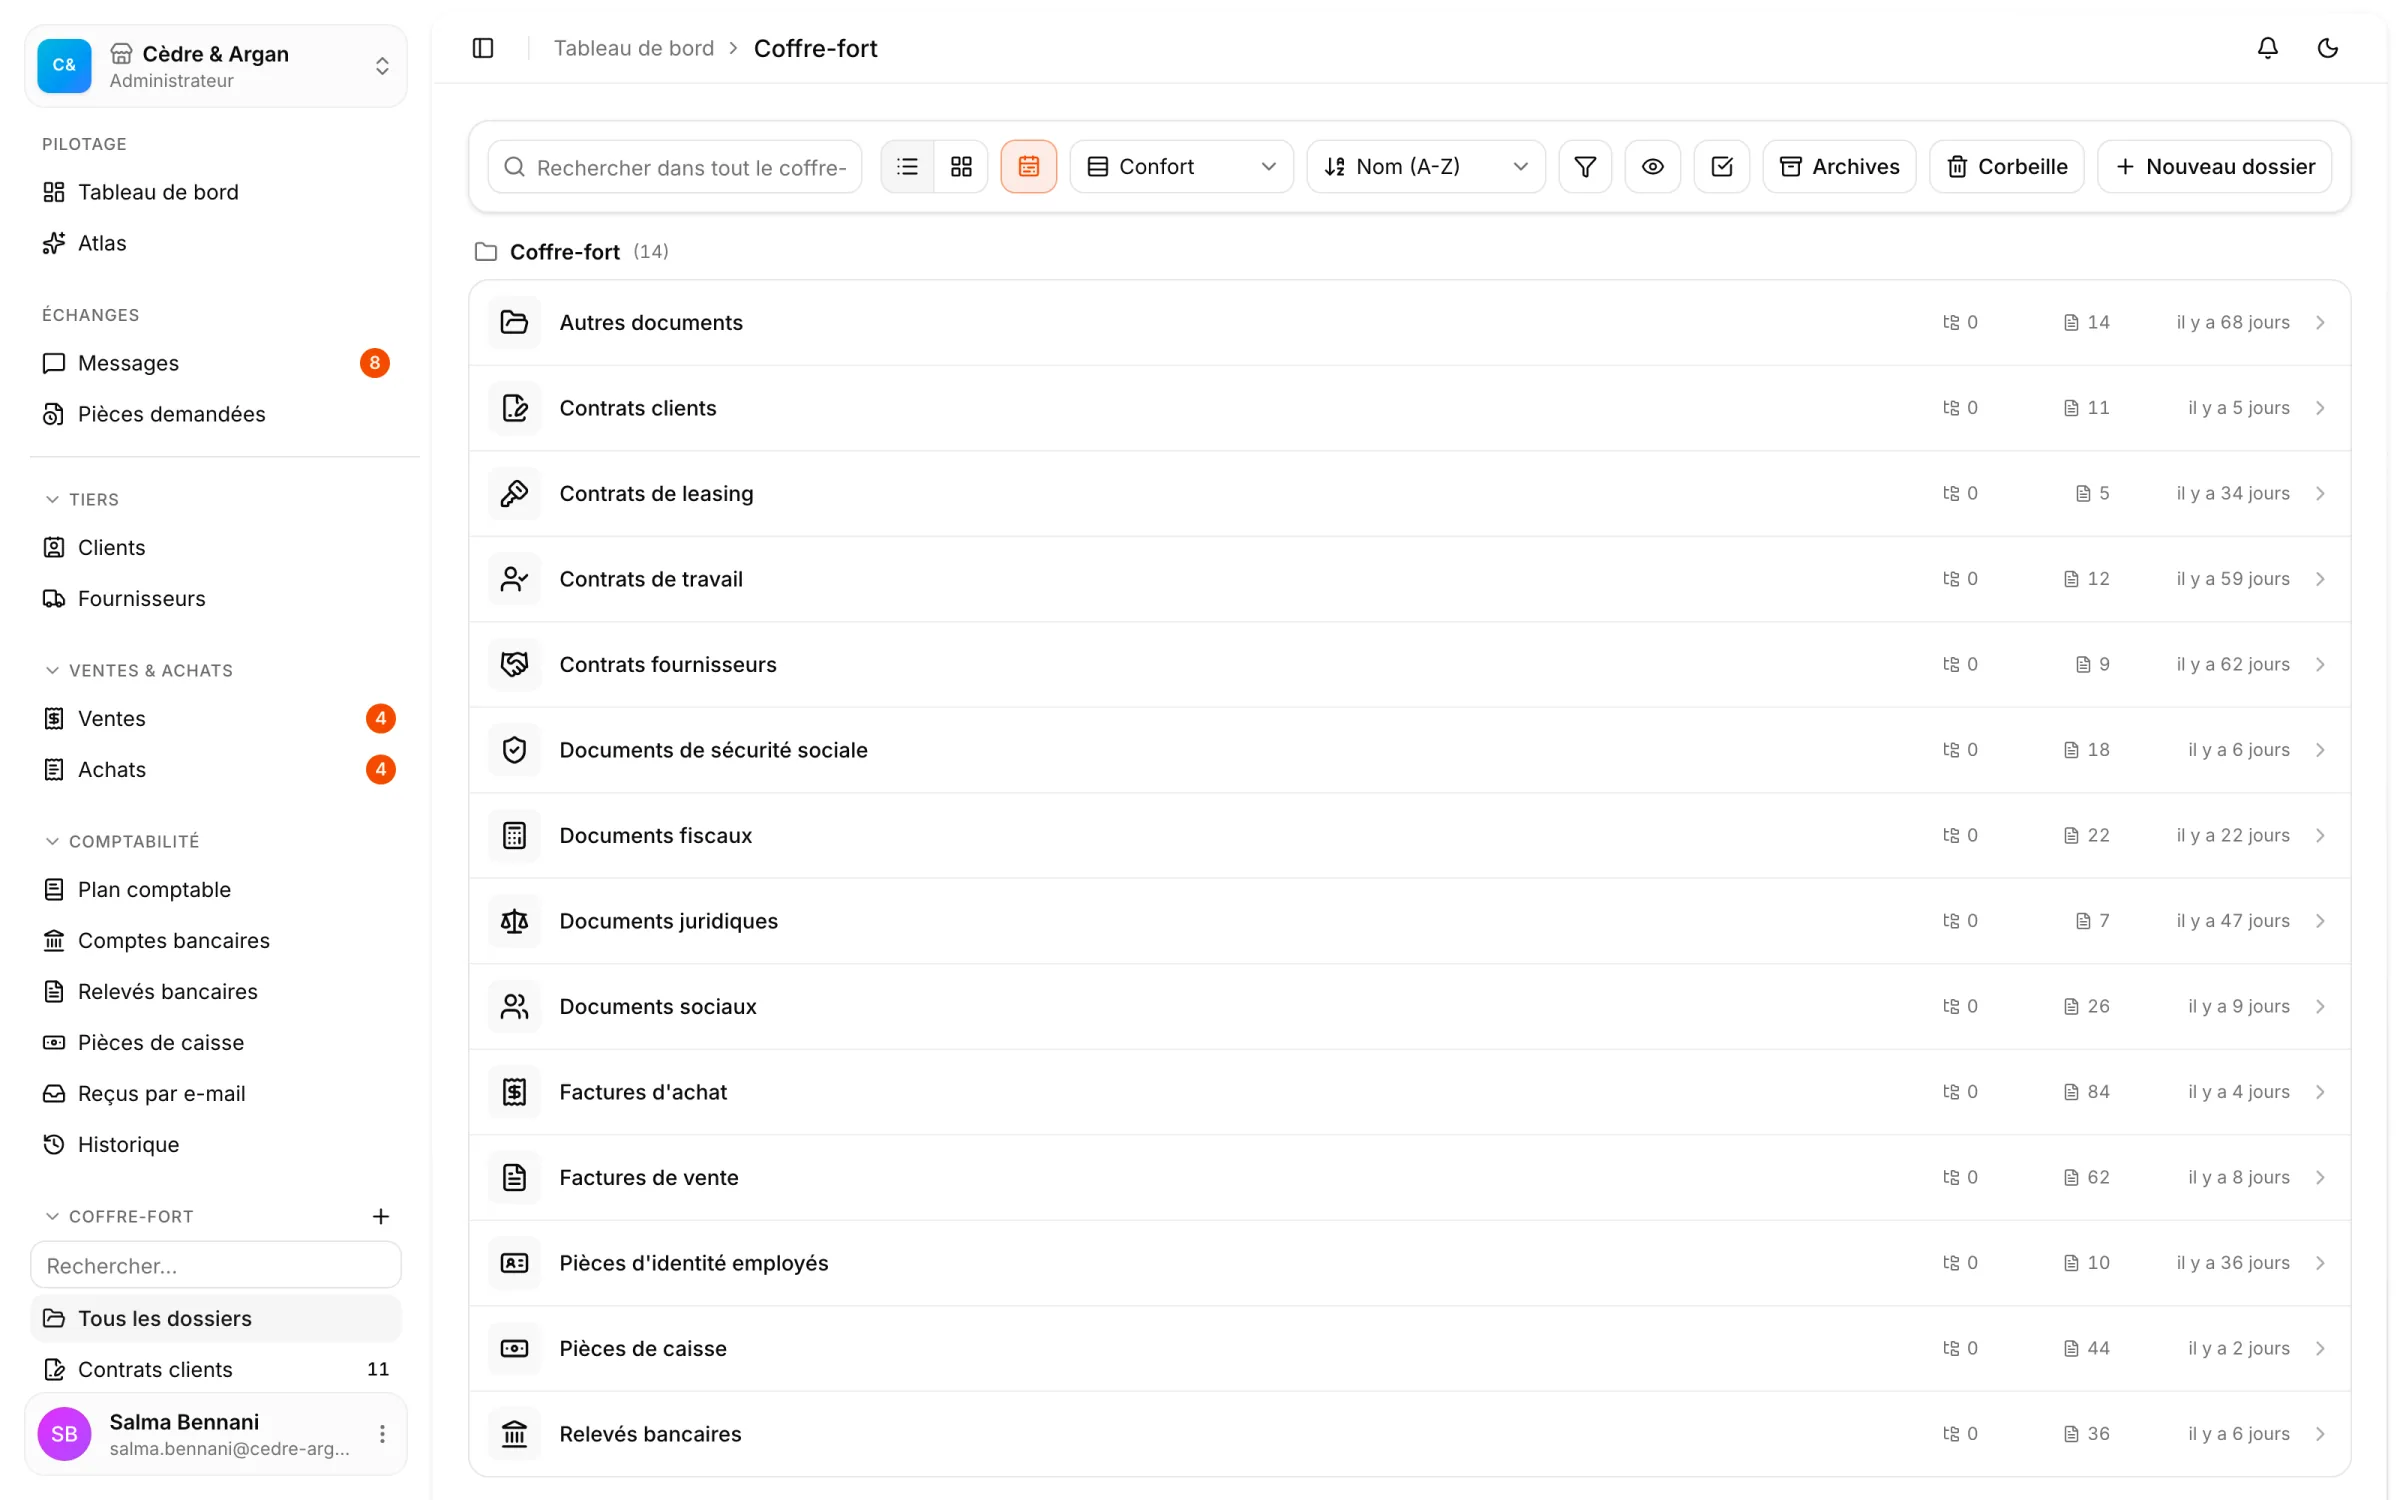Open the filter funnel icon
The image size is (2400, 1500).
(x=1585, y=166)
